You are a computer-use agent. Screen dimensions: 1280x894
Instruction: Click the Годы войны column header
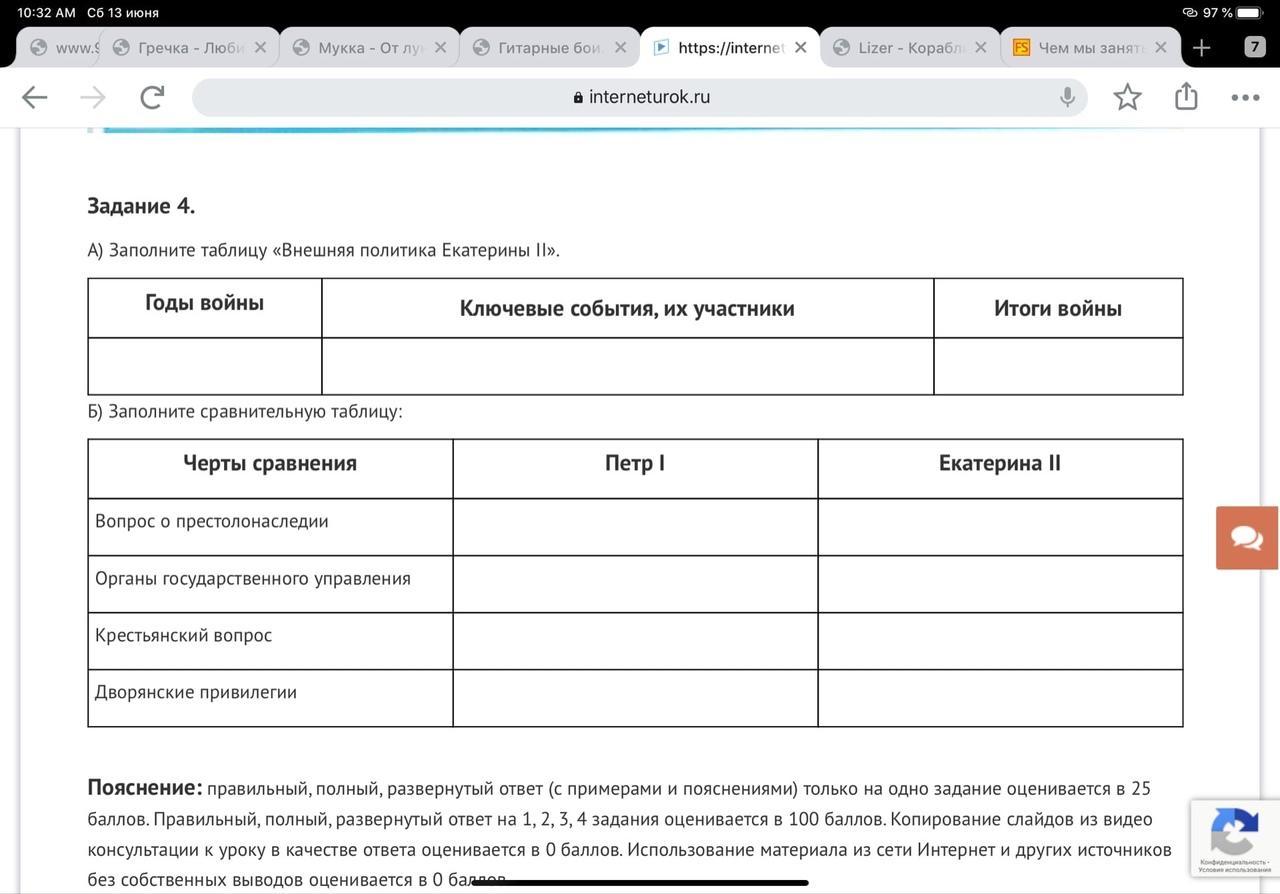(205, 303)
